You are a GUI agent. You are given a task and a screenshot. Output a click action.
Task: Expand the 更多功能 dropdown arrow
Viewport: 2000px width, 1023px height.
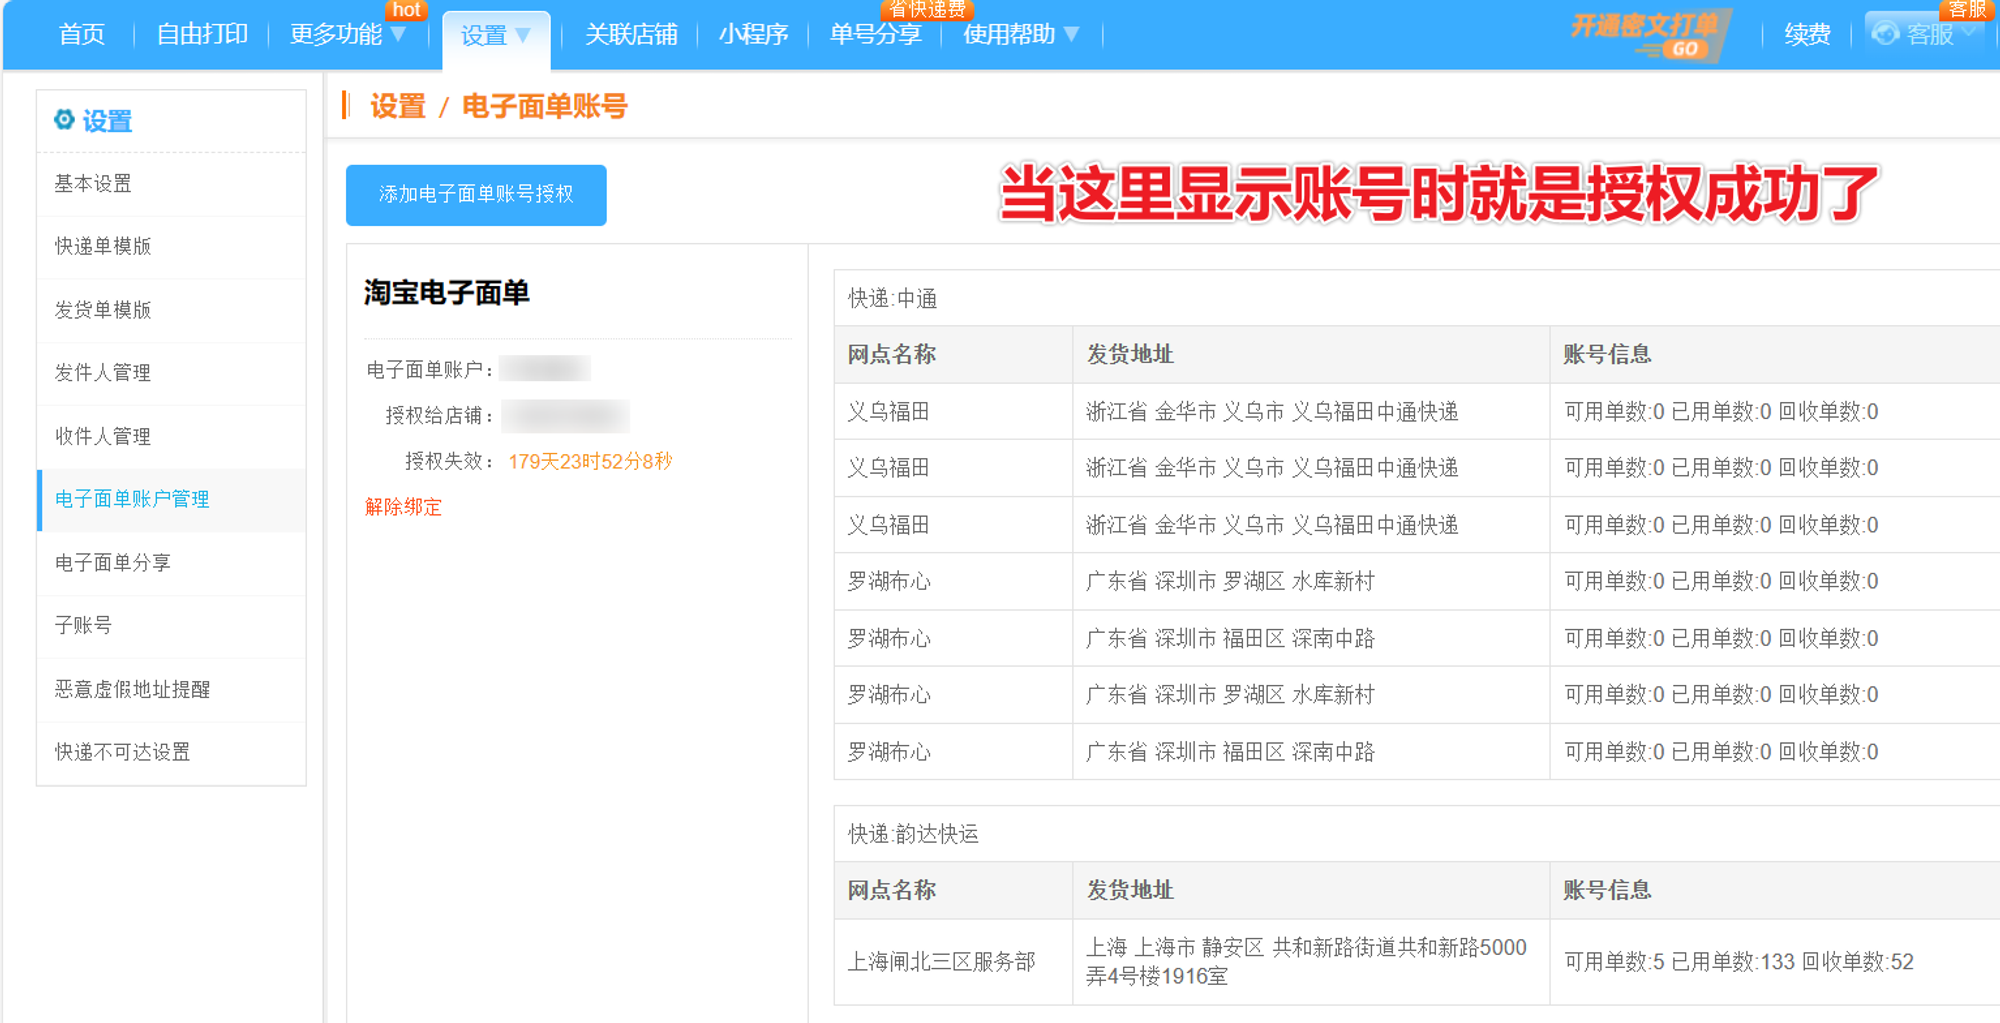coord(398,34)
